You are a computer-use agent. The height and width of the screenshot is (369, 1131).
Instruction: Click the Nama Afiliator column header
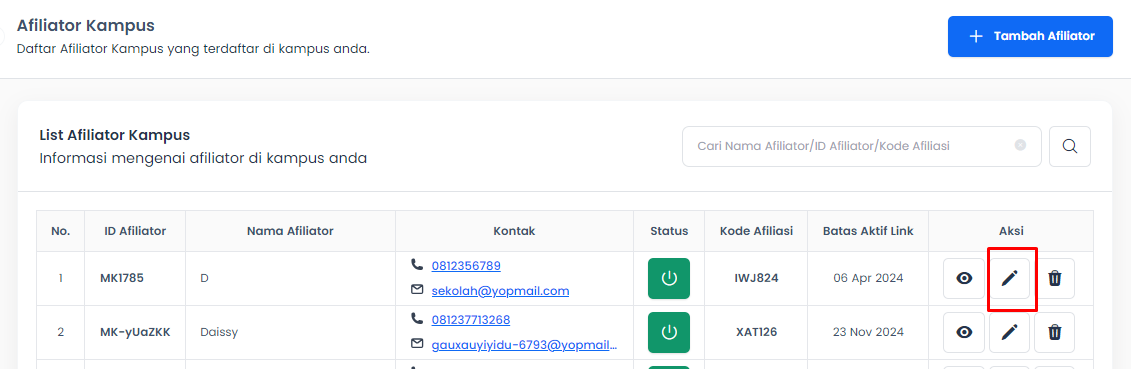pos(290,231)
